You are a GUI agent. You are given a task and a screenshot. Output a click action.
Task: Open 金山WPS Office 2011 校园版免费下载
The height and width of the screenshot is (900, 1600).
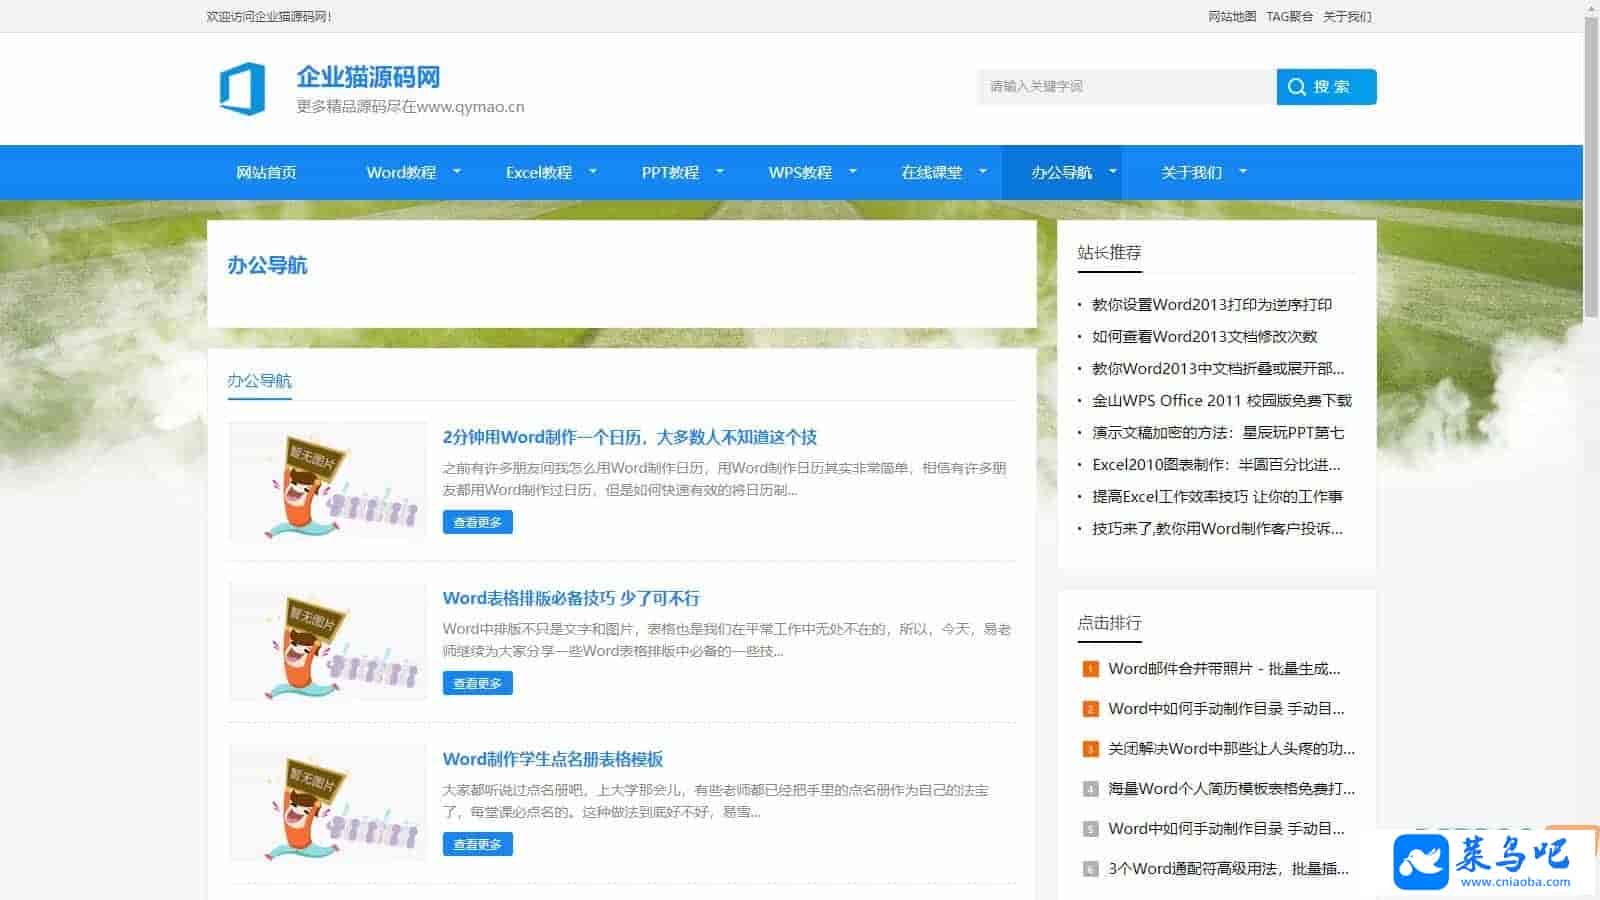point(1222,401)
